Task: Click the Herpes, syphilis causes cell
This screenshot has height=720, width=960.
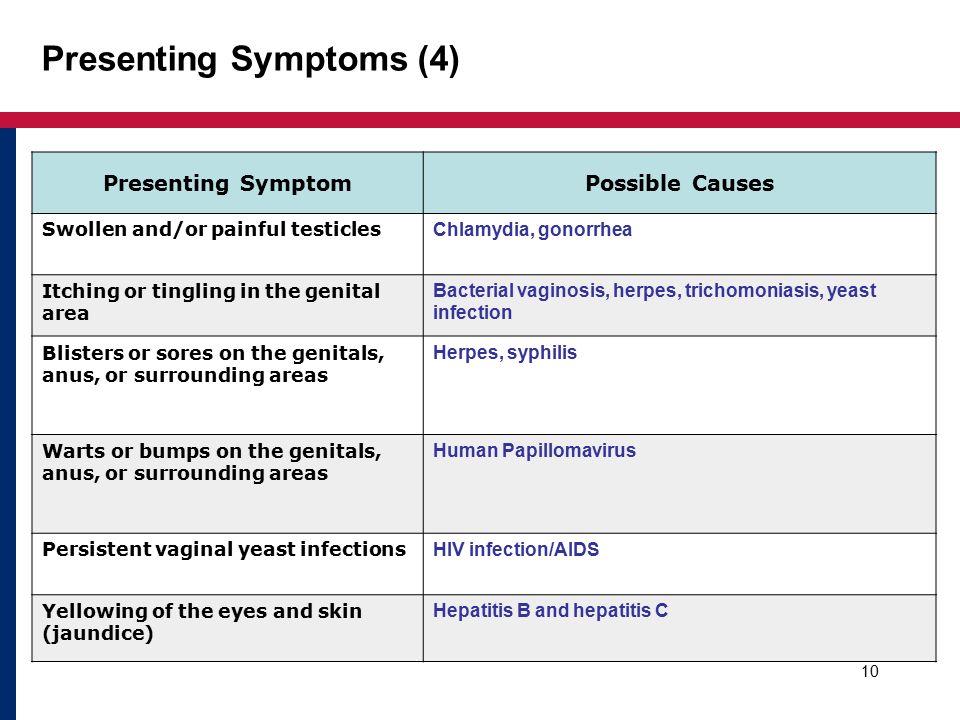Action: point(680,385)
